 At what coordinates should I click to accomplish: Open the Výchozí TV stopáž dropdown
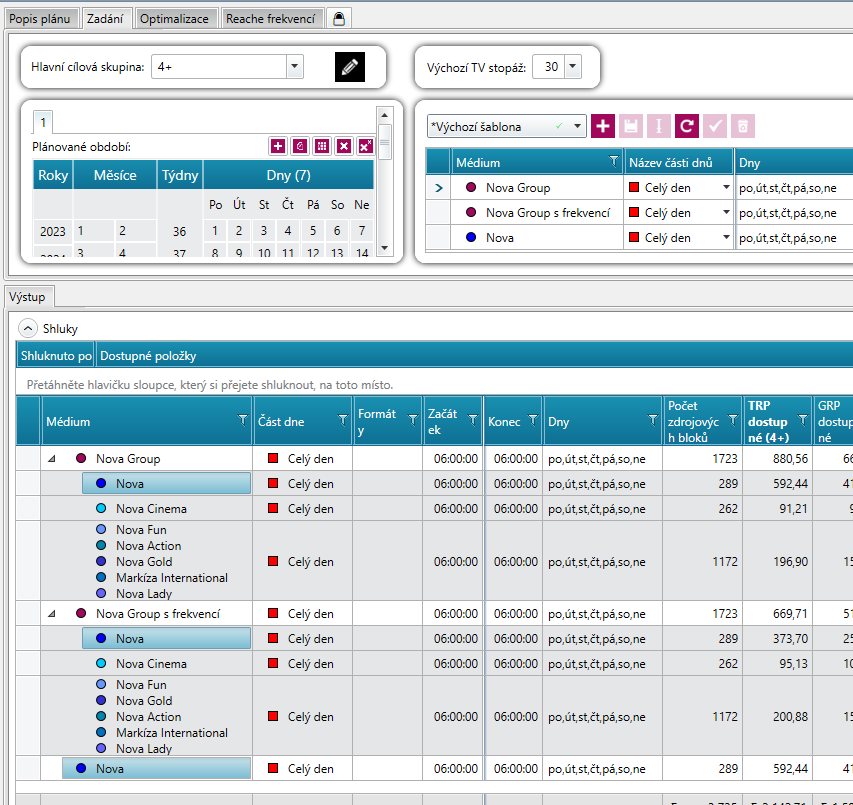pos(572,67)
